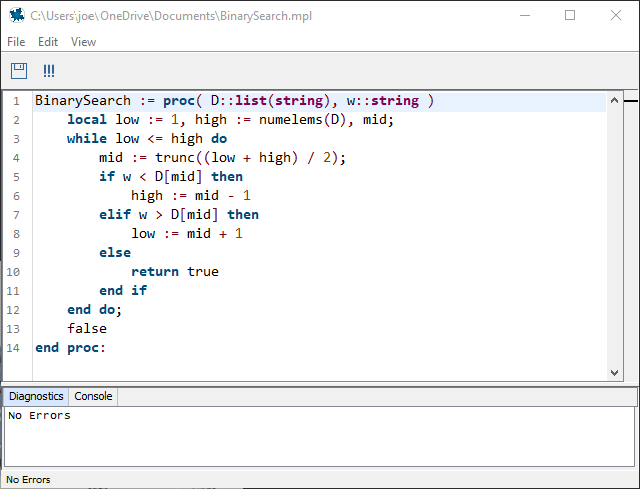Open the View menu

83,42
